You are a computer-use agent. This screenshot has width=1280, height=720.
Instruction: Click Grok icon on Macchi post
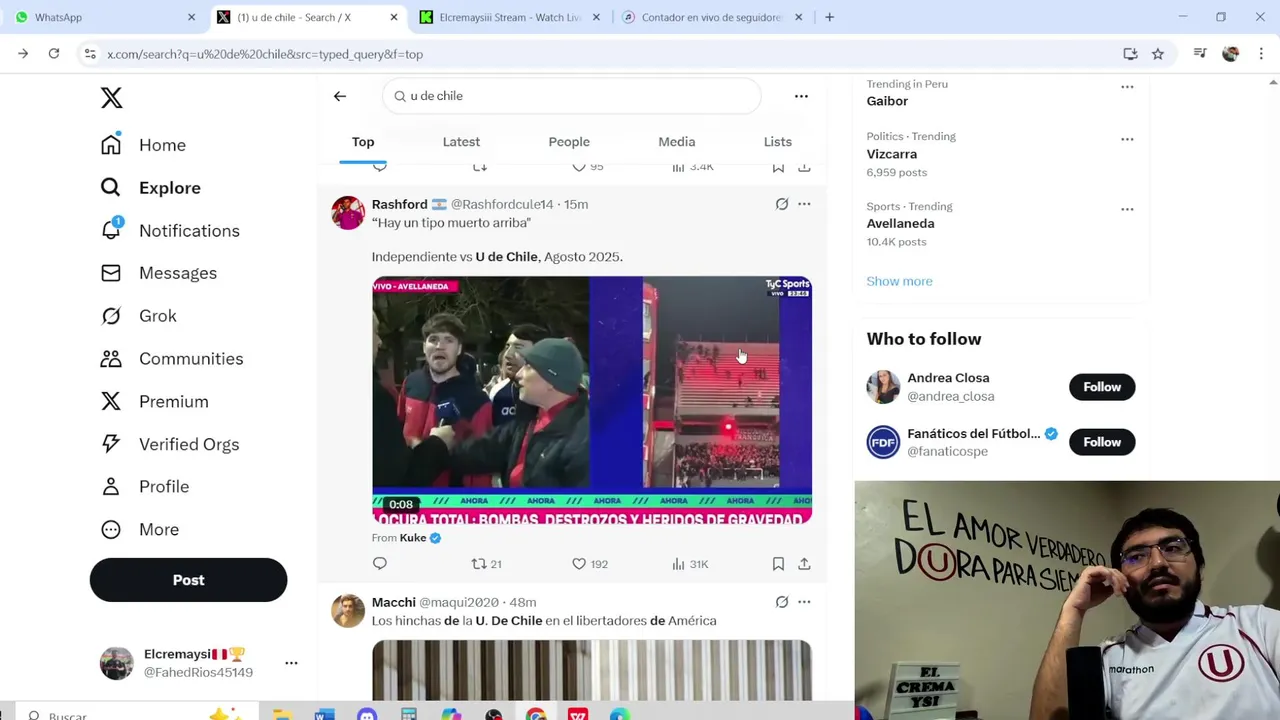[x=782, y=602]
